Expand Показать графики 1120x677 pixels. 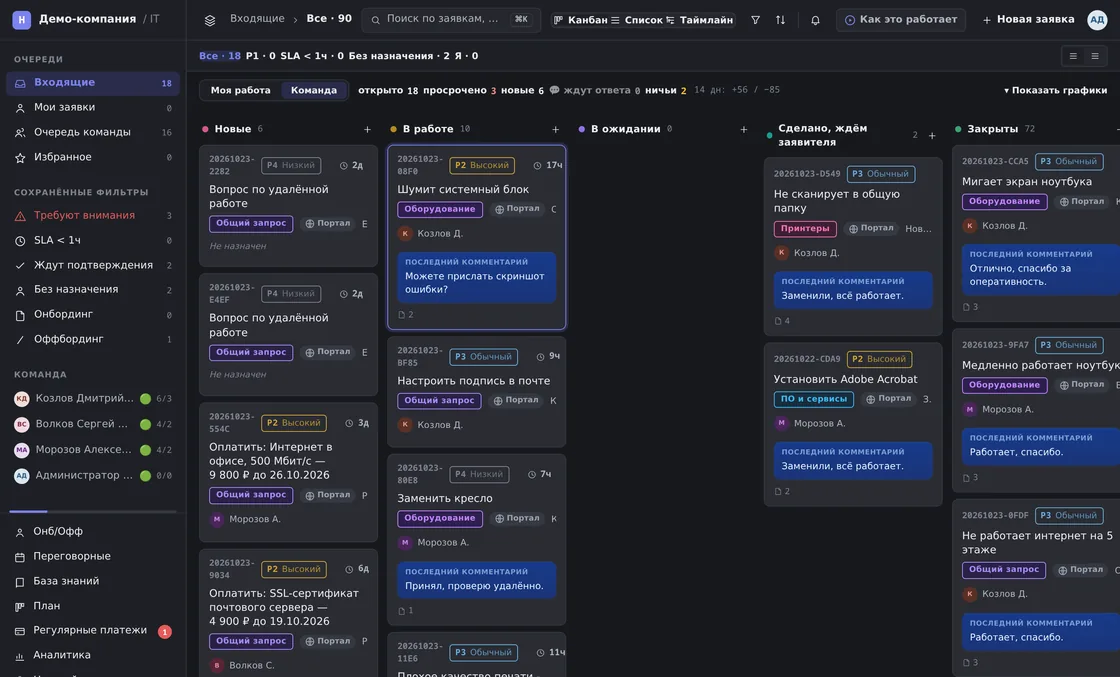pyautogui.click(x=1056, y=91)
